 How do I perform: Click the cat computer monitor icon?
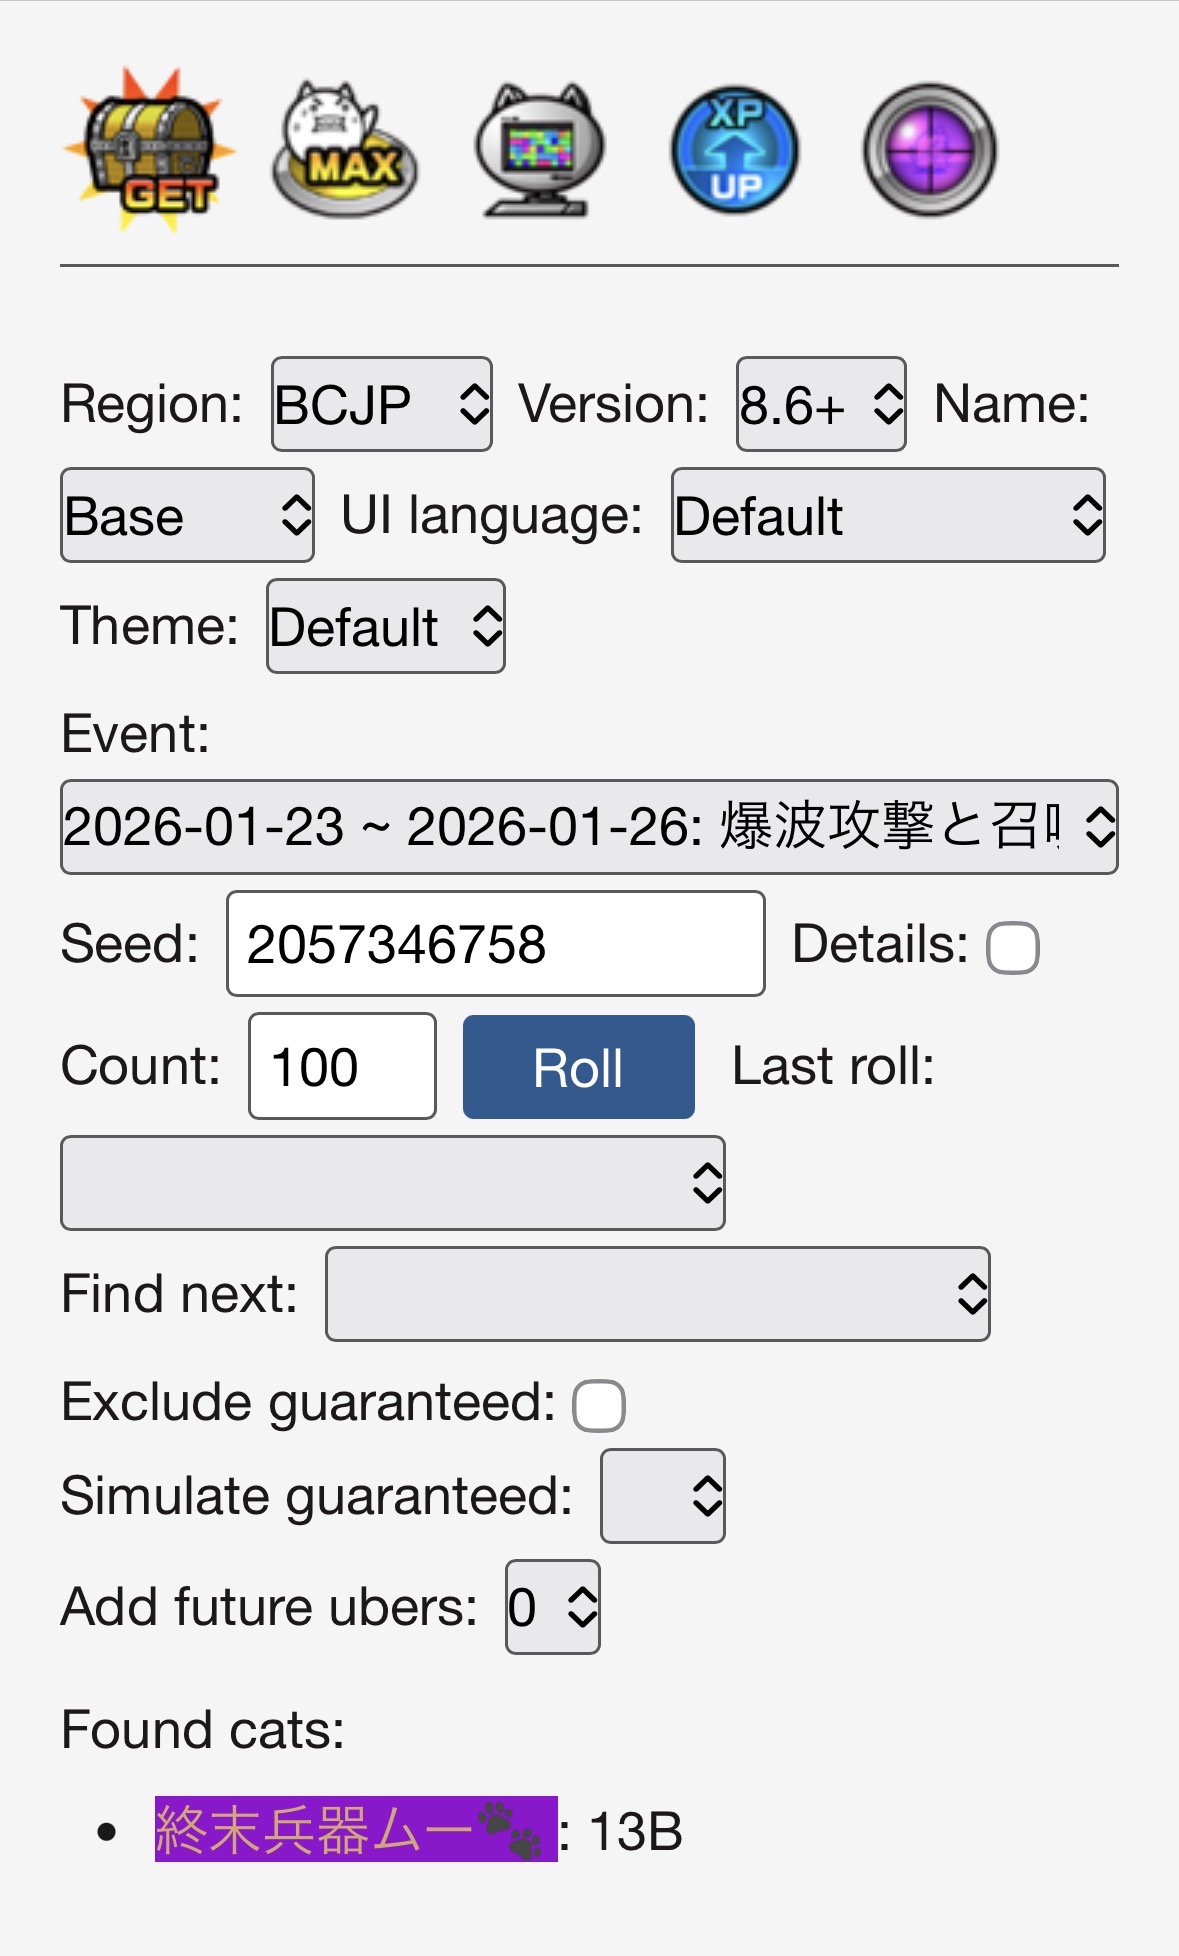point(540,150)
